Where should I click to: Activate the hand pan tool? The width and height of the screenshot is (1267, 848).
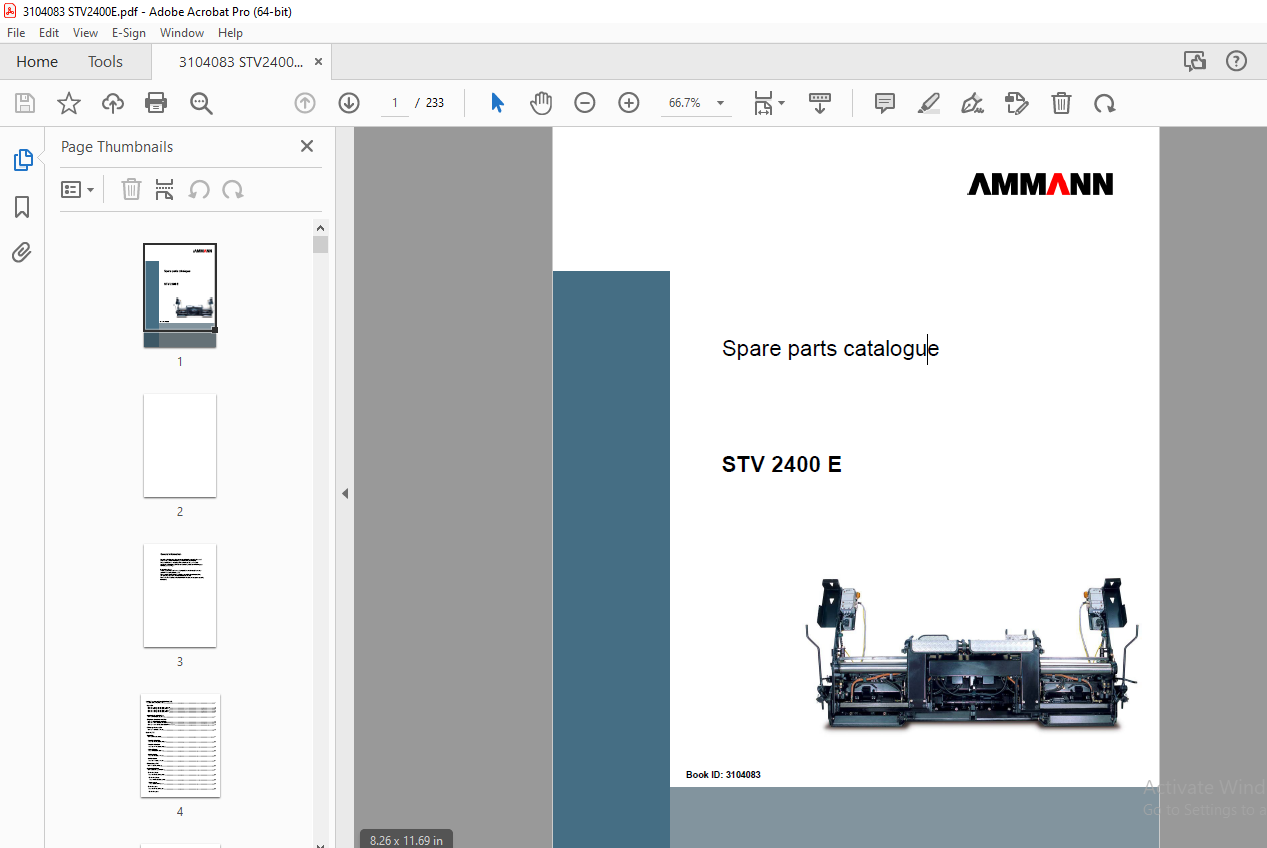pyautogui.click(x=541, y=103)
